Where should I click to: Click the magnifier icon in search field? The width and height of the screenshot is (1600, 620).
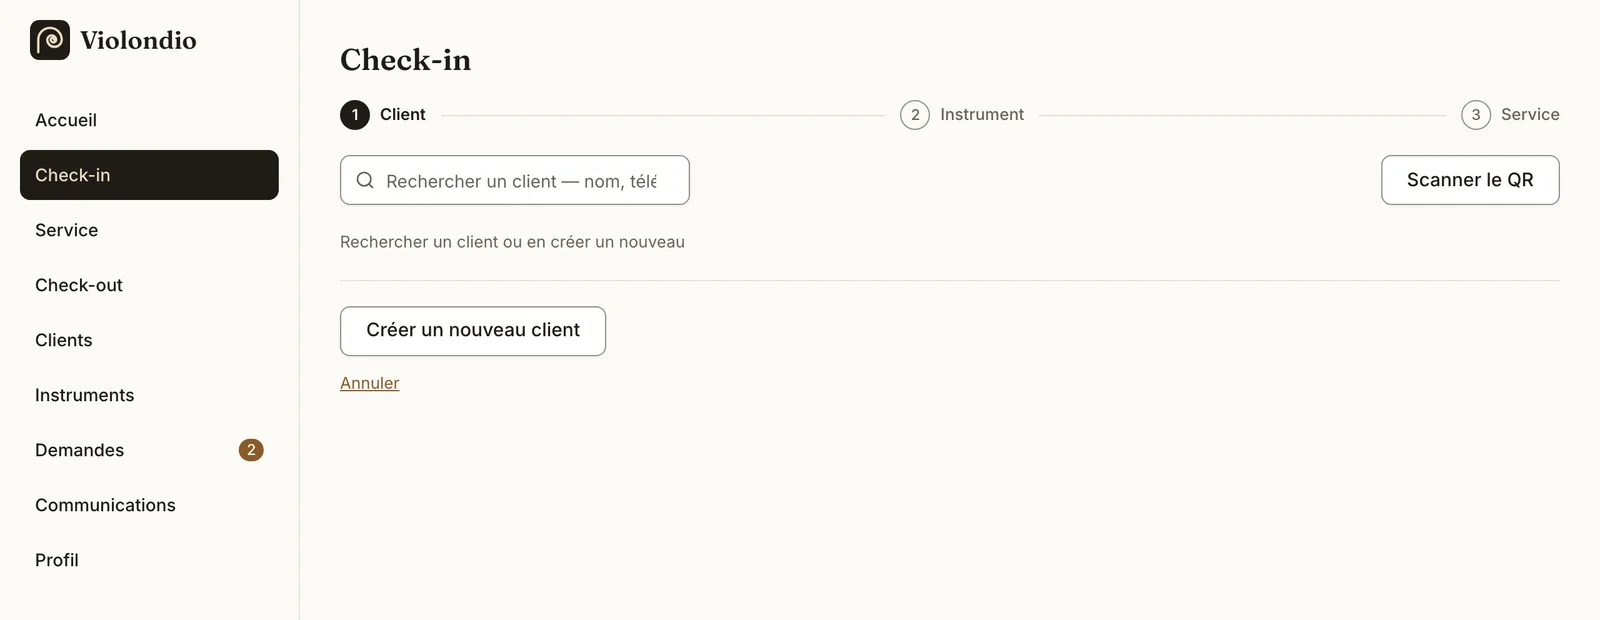(x=365, y=180)
